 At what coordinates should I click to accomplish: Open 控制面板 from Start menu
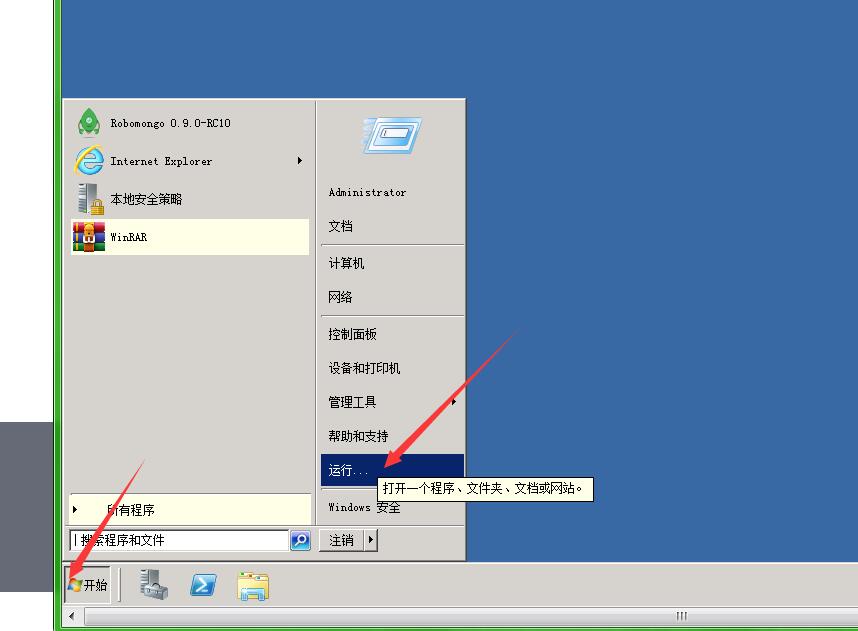coord(353,334)
